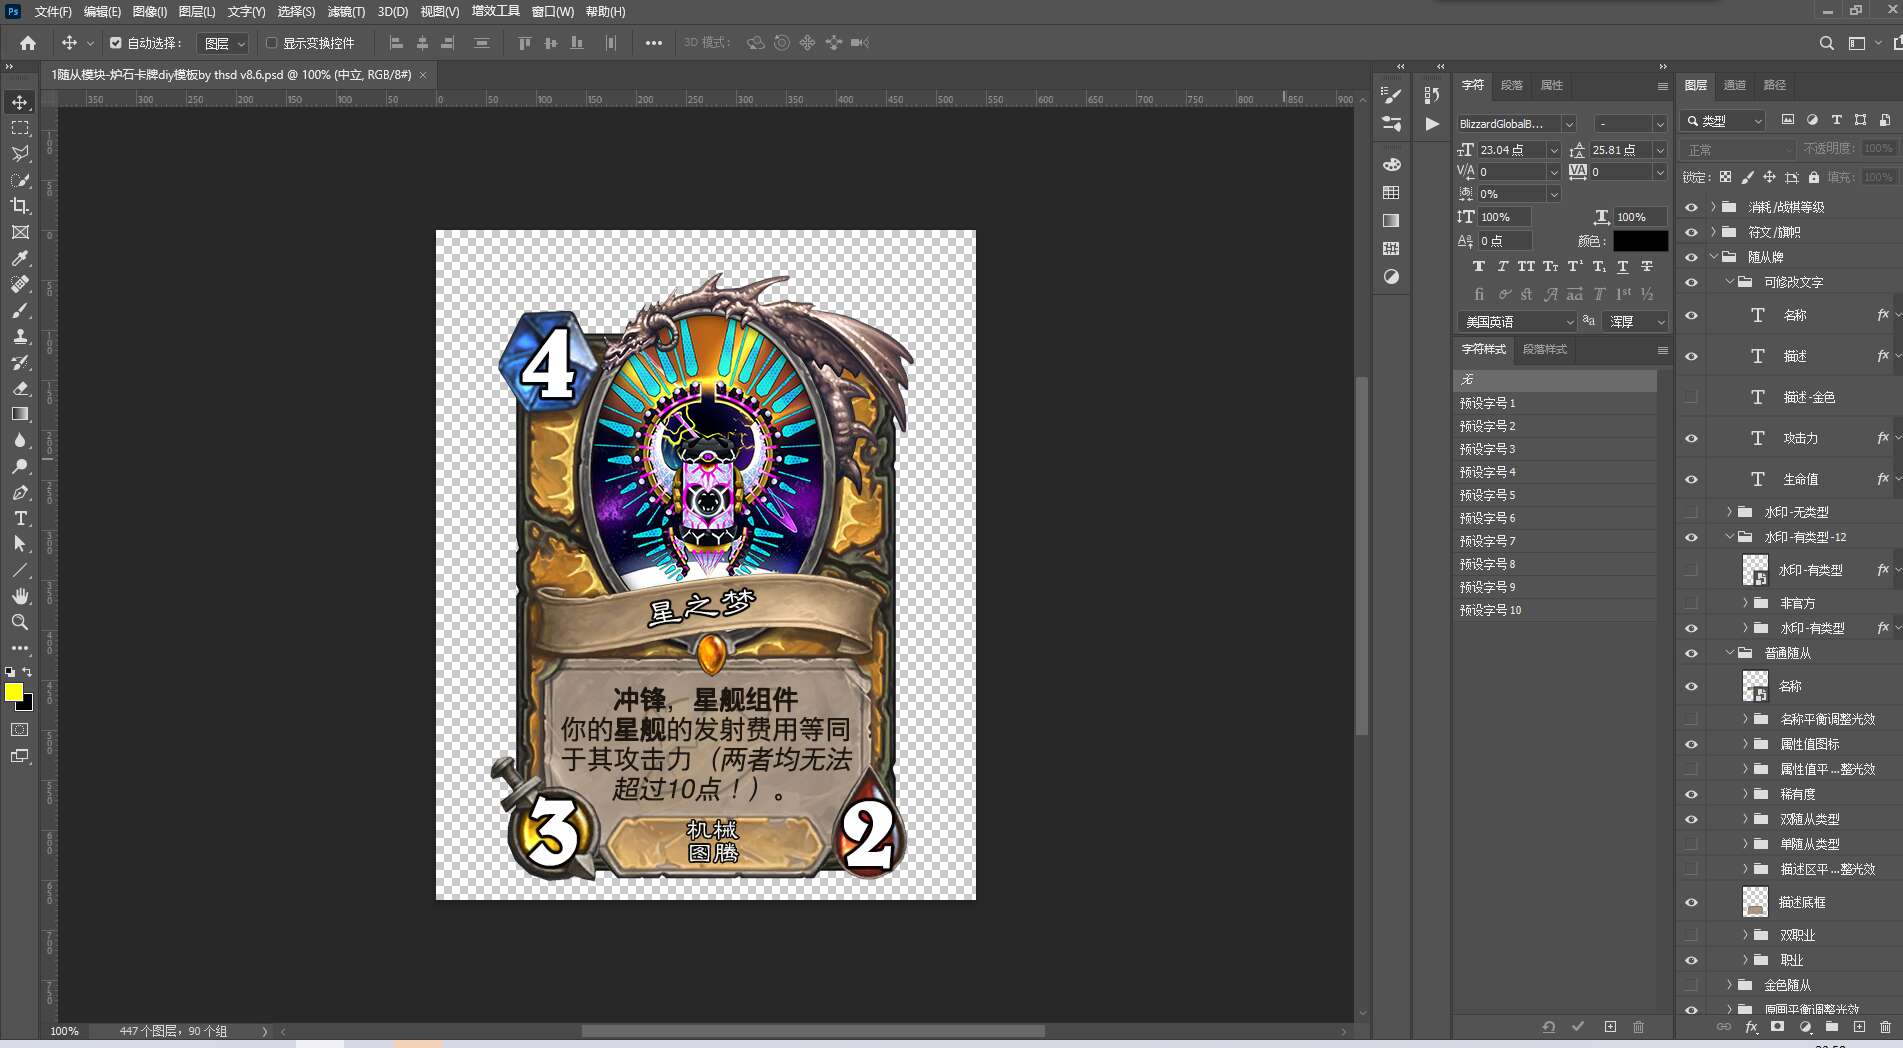Click the canvas horizontal scrollbar

[813, 1031]
